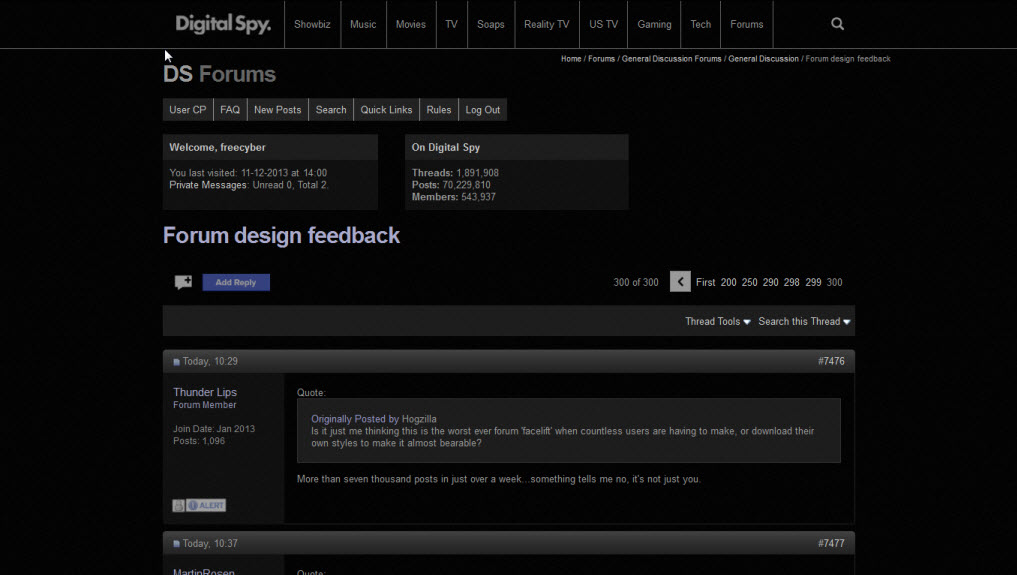Click the Digital Spy logo
This screenshot has width=1017, height=575.
point(223,24)
